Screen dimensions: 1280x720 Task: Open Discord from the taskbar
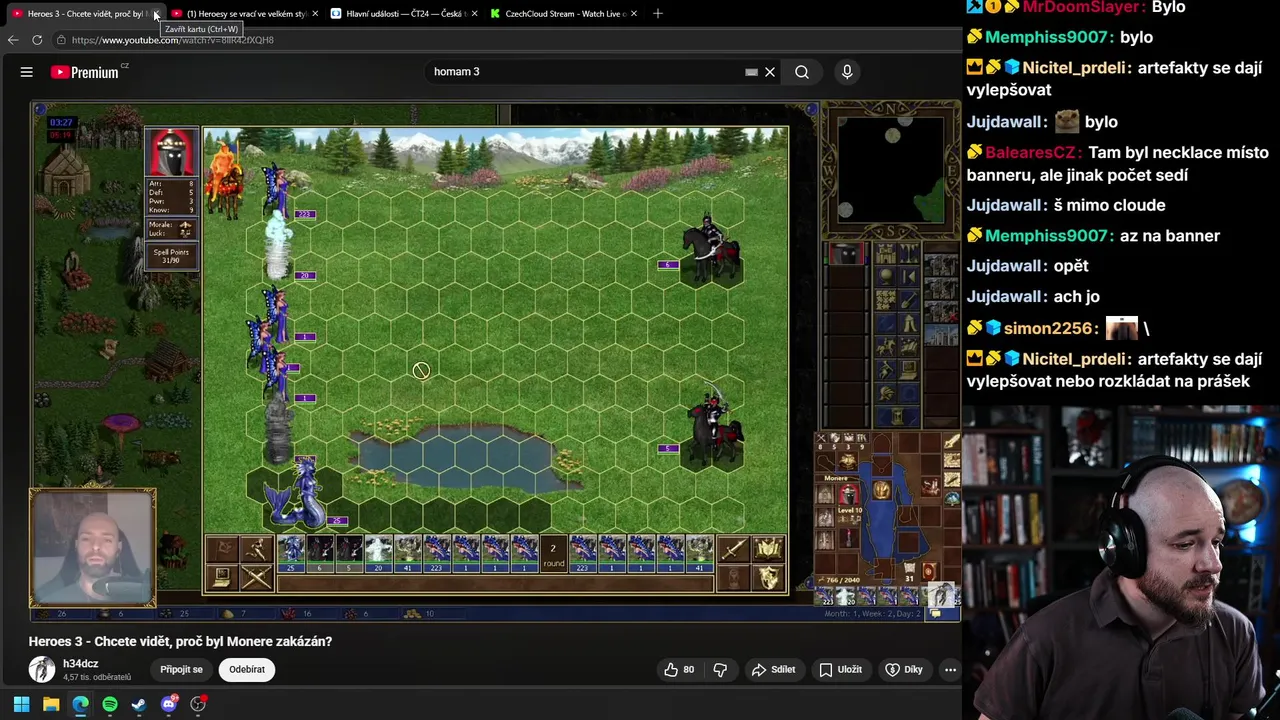click(x=169, y=704)
